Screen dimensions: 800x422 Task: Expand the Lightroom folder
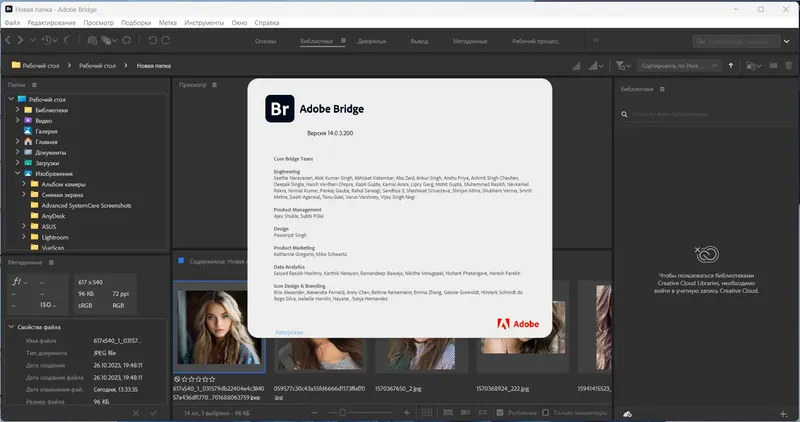click(23, 237)
